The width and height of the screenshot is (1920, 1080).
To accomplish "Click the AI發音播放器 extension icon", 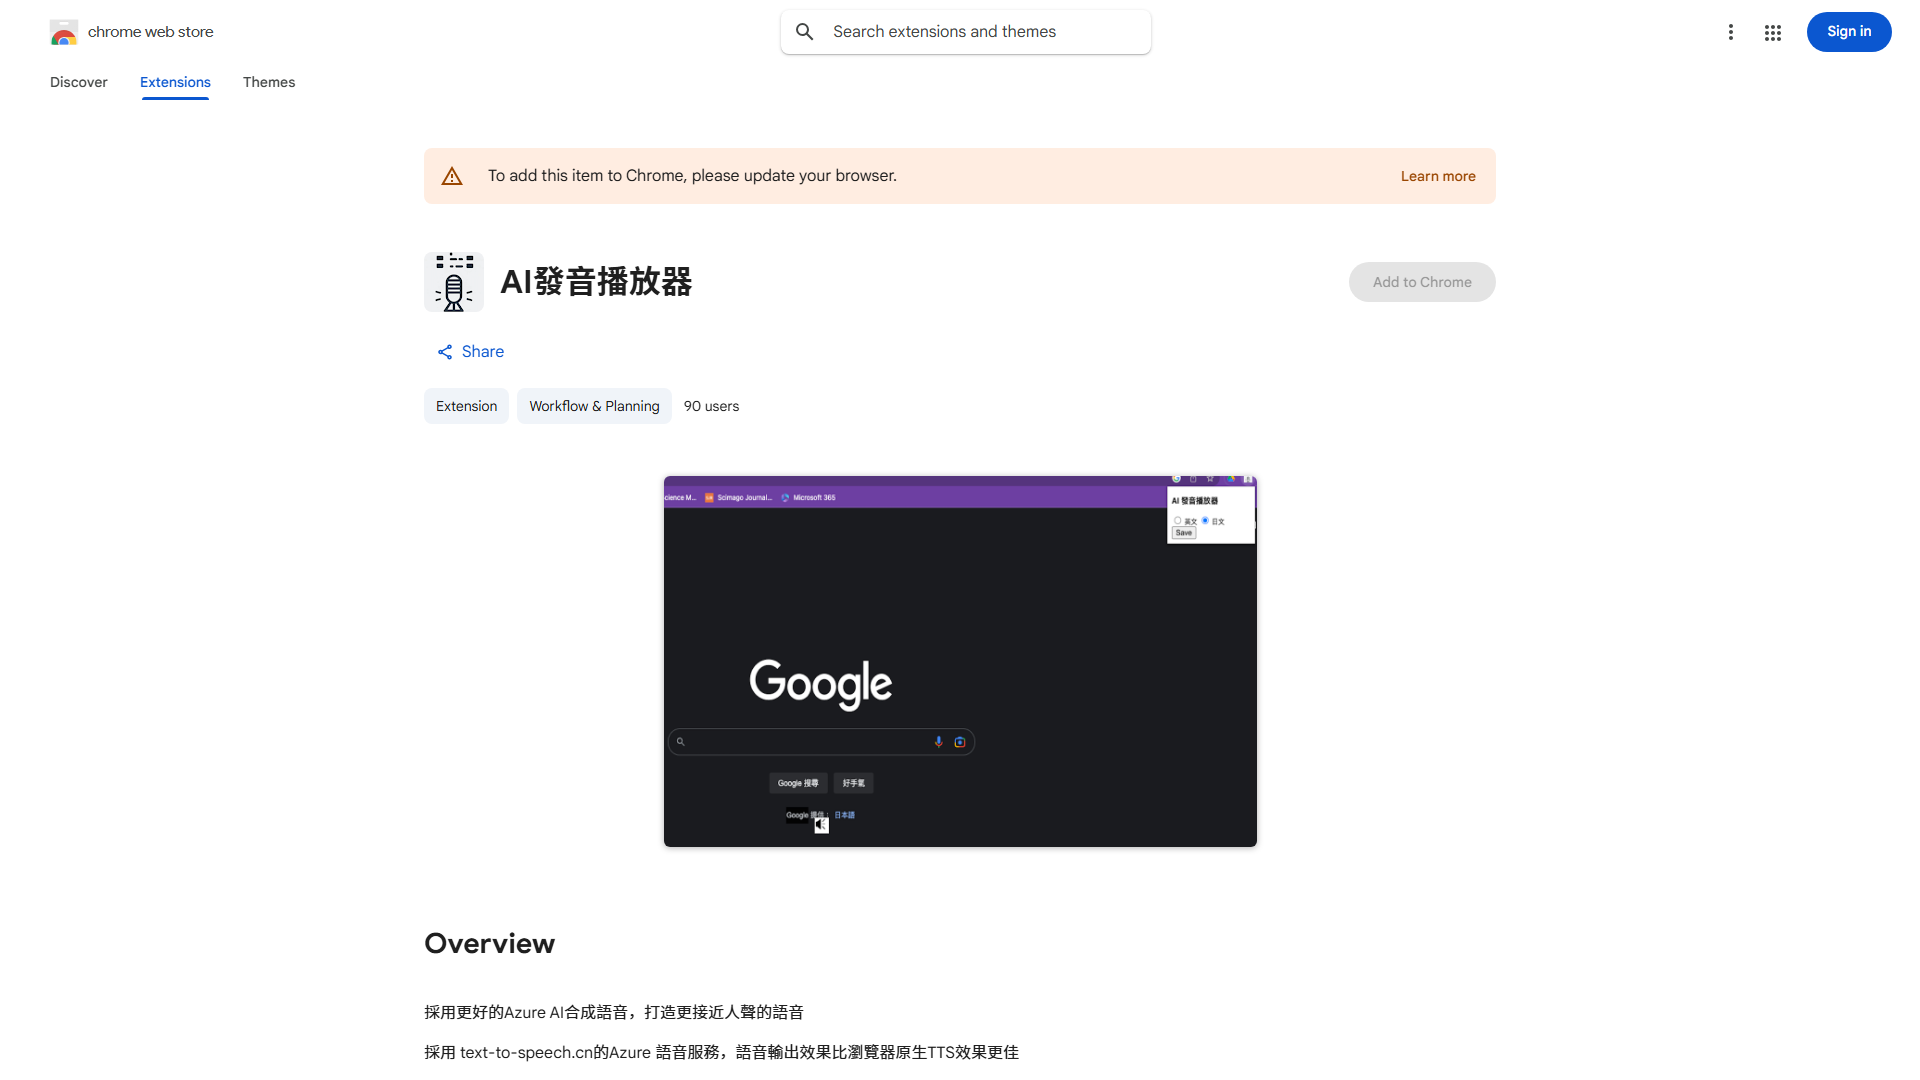I will pos(454,282).
